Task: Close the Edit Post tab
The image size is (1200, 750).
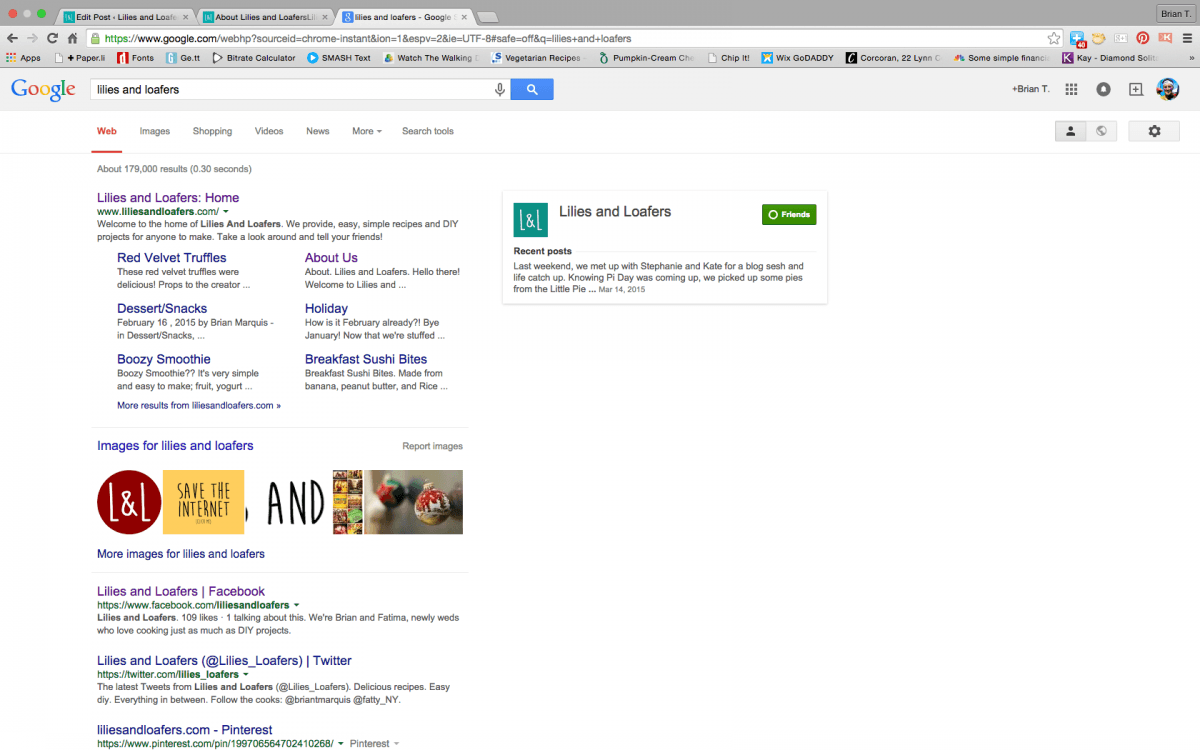Action: coord(185,17)
